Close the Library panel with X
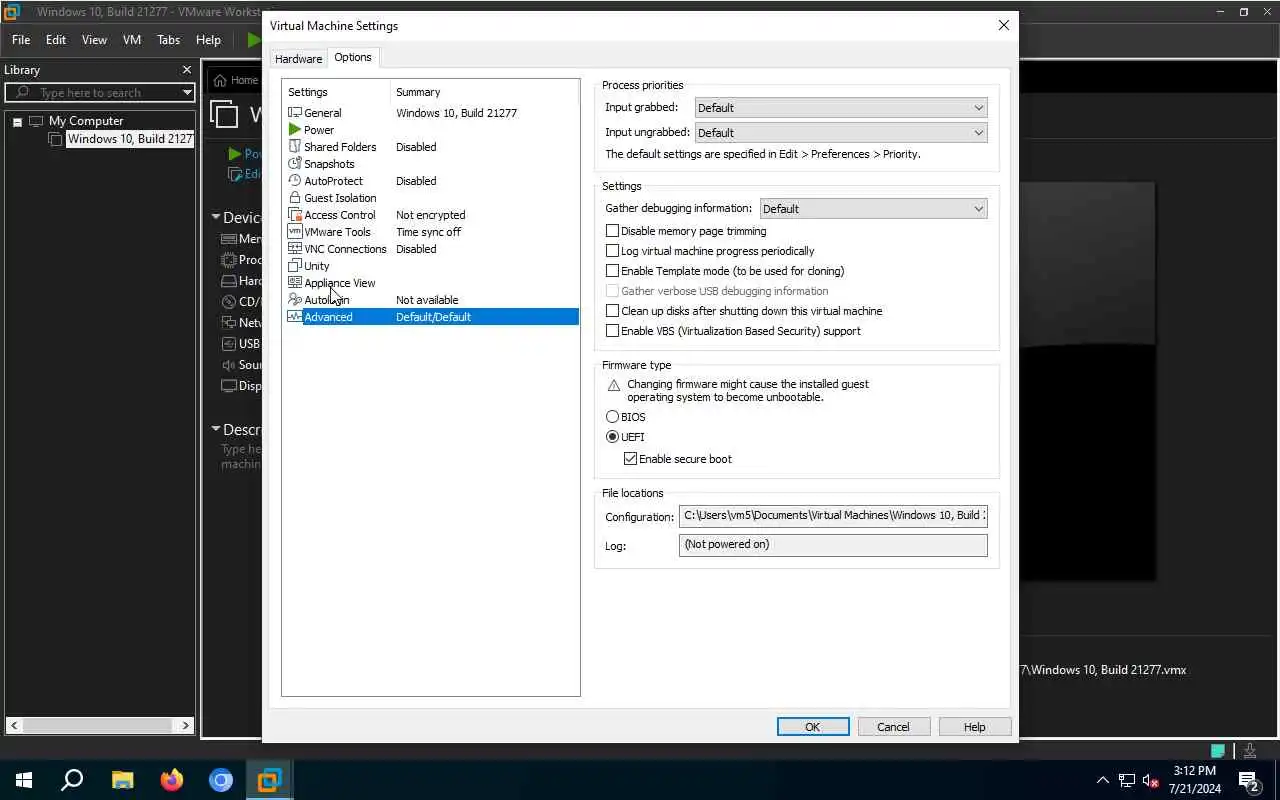1280x800 pixels. [x=186, y=70]
